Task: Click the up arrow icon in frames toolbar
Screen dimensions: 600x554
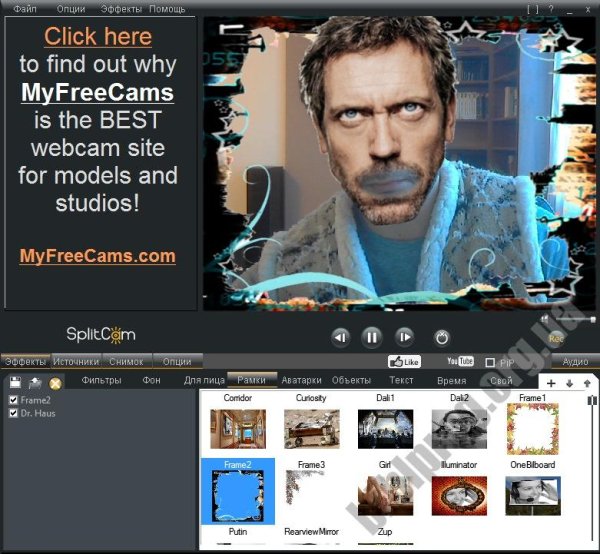Action: point(587,383)
